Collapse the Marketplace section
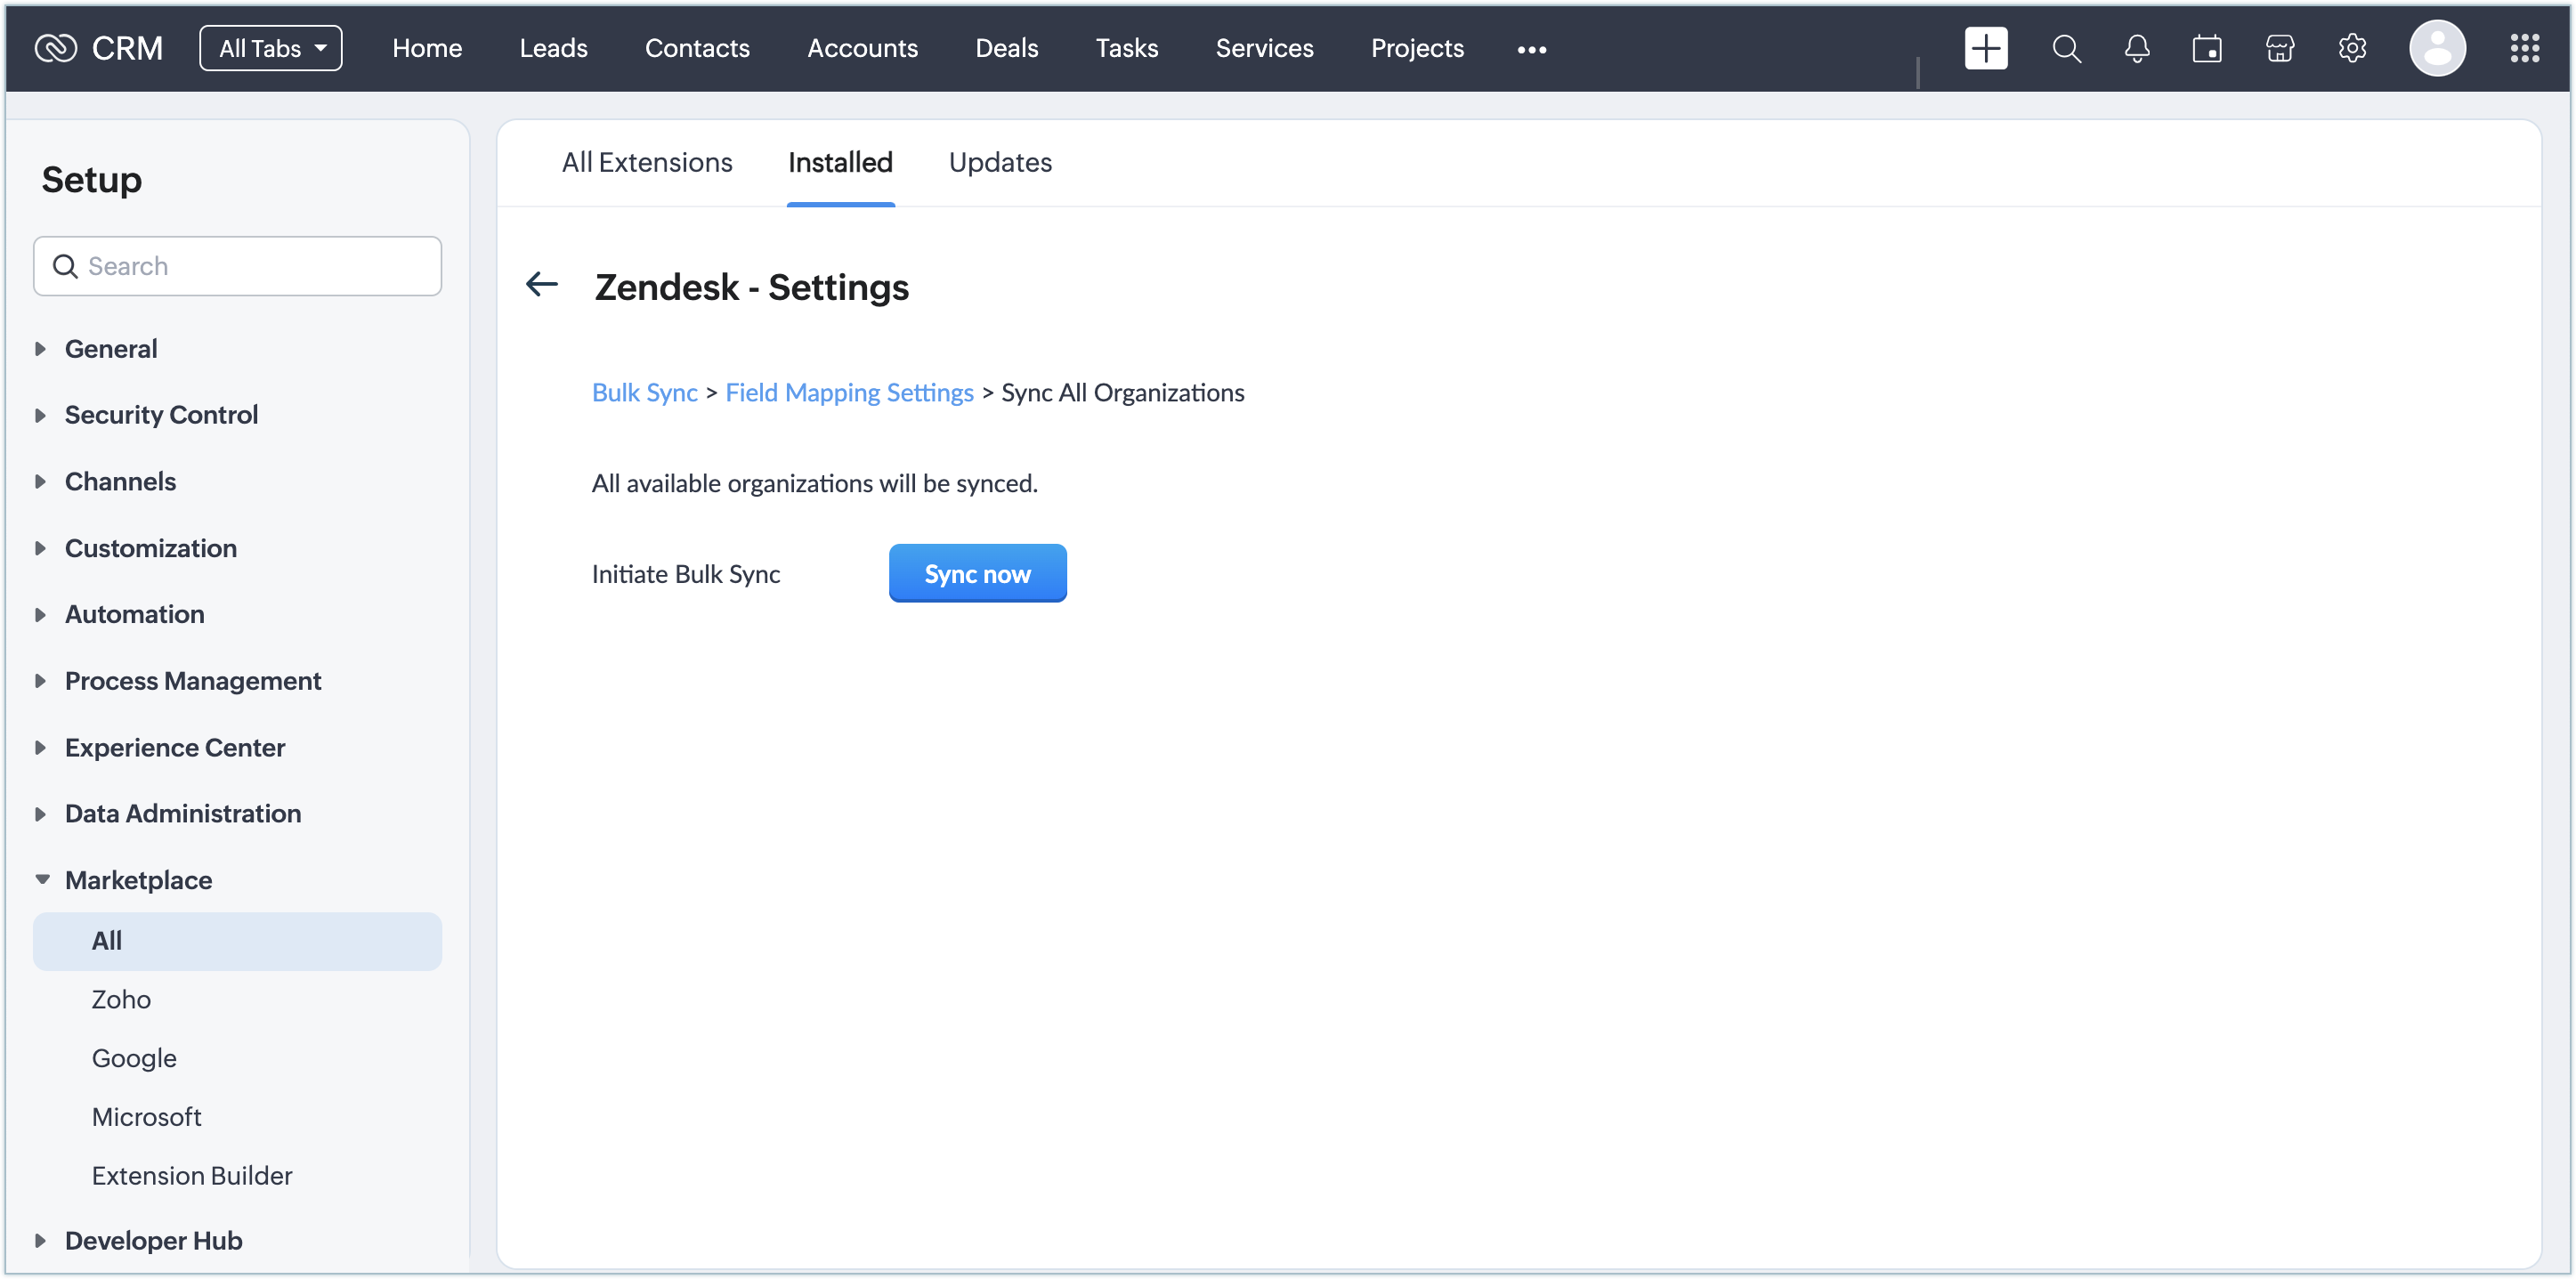The height and width of the screenshot is (1279, 2576). tap(138, 880)
